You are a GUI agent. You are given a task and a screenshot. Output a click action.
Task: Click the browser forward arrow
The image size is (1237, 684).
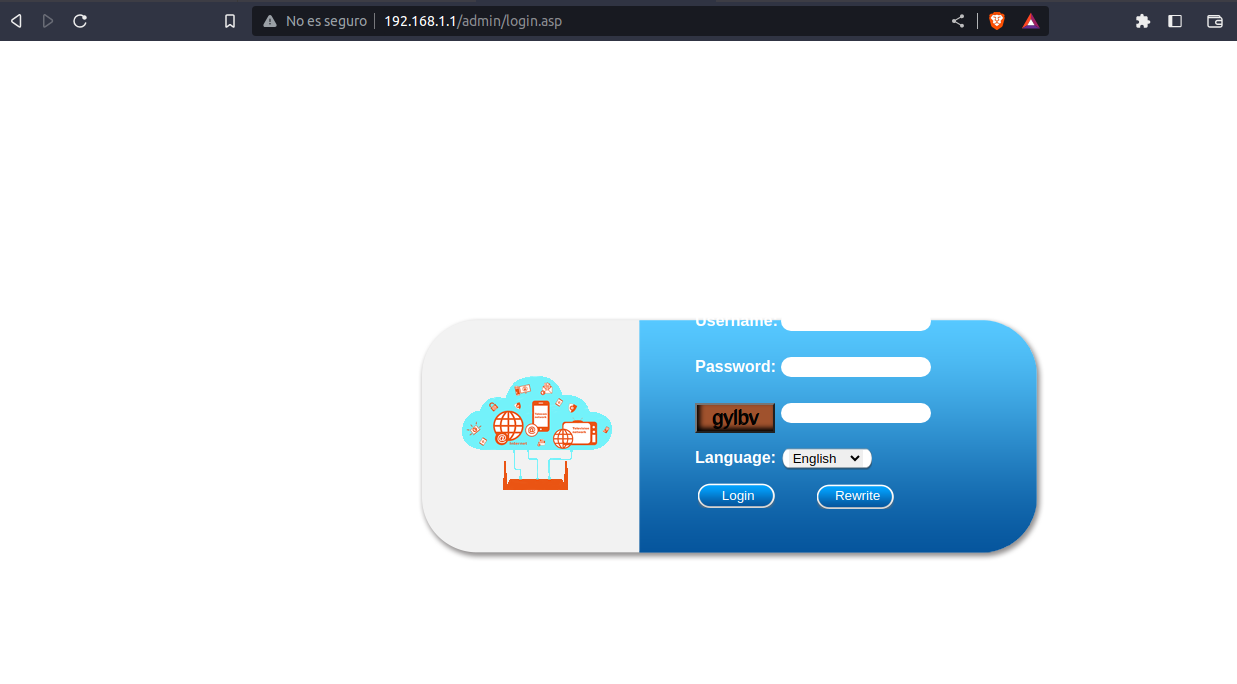click(x=48, y=21)
